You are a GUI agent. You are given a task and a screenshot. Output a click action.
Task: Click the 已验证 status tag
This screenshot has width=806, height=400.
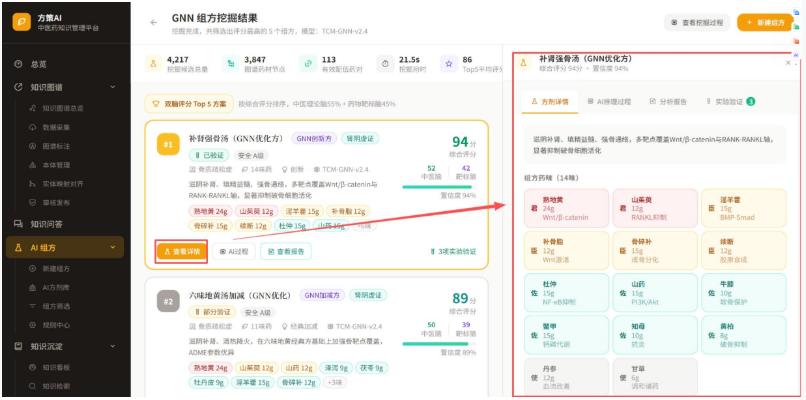[x=209, y=155]
